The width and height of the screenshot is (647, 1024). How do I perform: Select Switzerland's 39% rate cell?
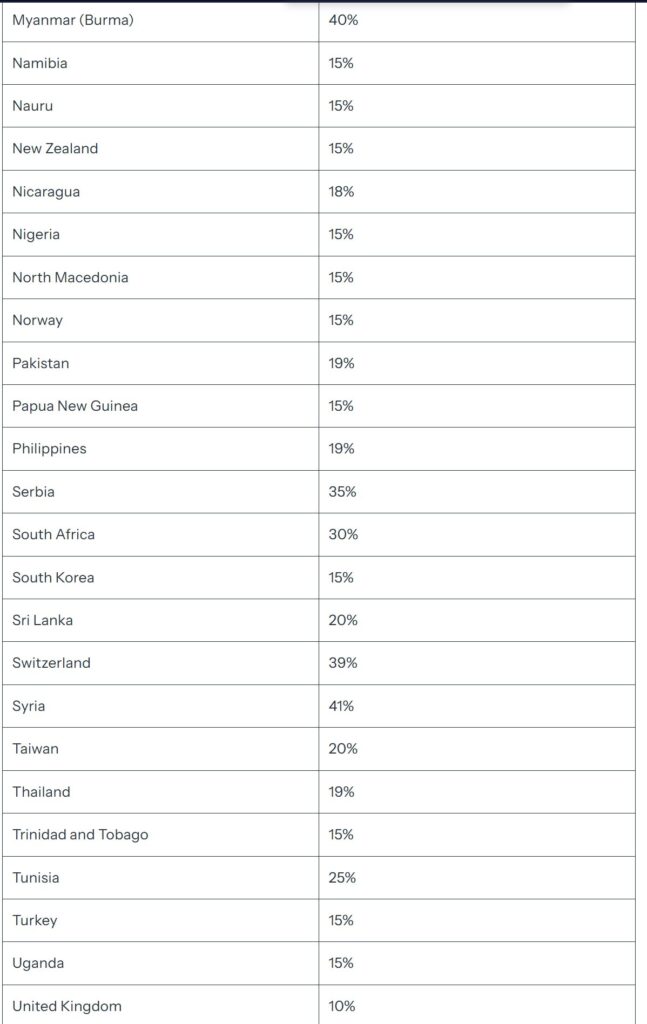[343, 663]
